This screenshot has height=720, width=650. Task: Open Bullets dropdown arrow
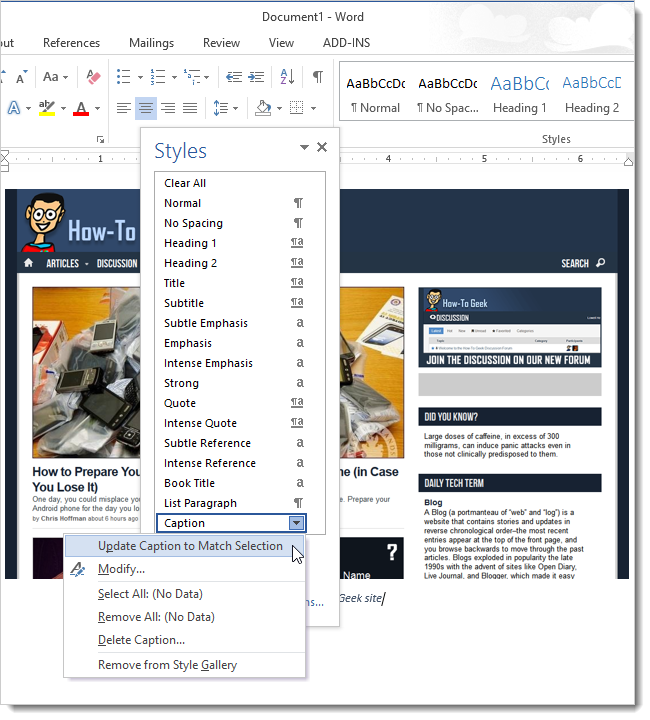tap(140, 77)
